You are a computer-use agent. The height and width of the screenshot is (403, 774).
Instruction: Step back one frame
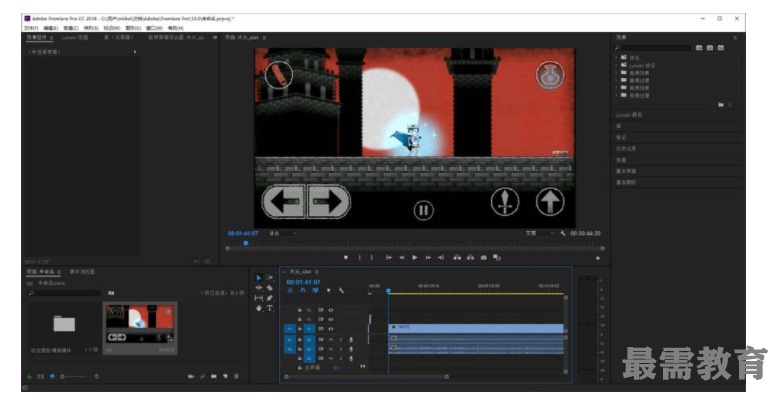[x=402, y=257]
